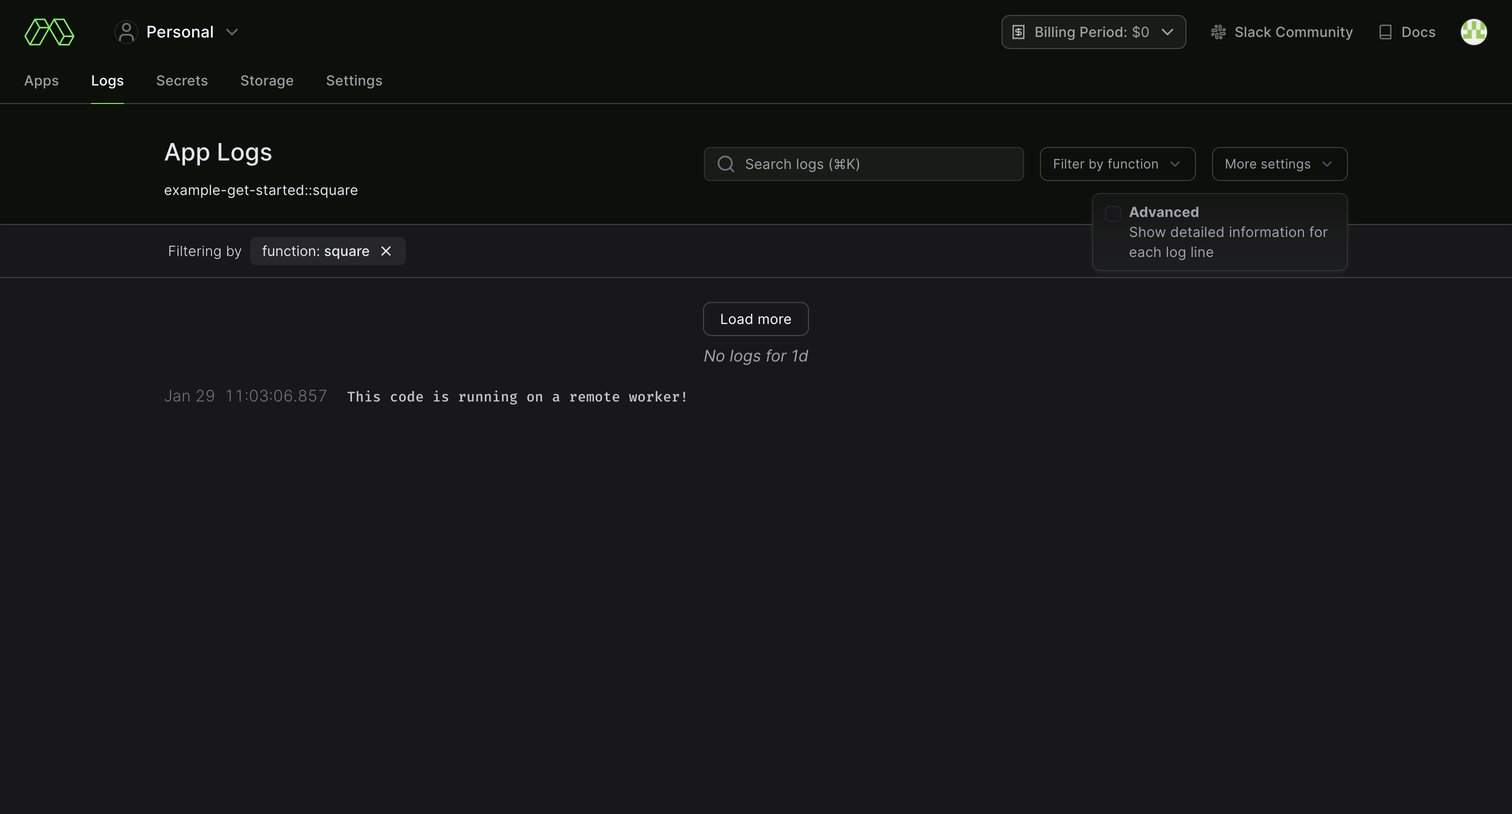The image size is (1512, 814).
Task: Click the Personal workspace user icon
Action: coord(126,32)
